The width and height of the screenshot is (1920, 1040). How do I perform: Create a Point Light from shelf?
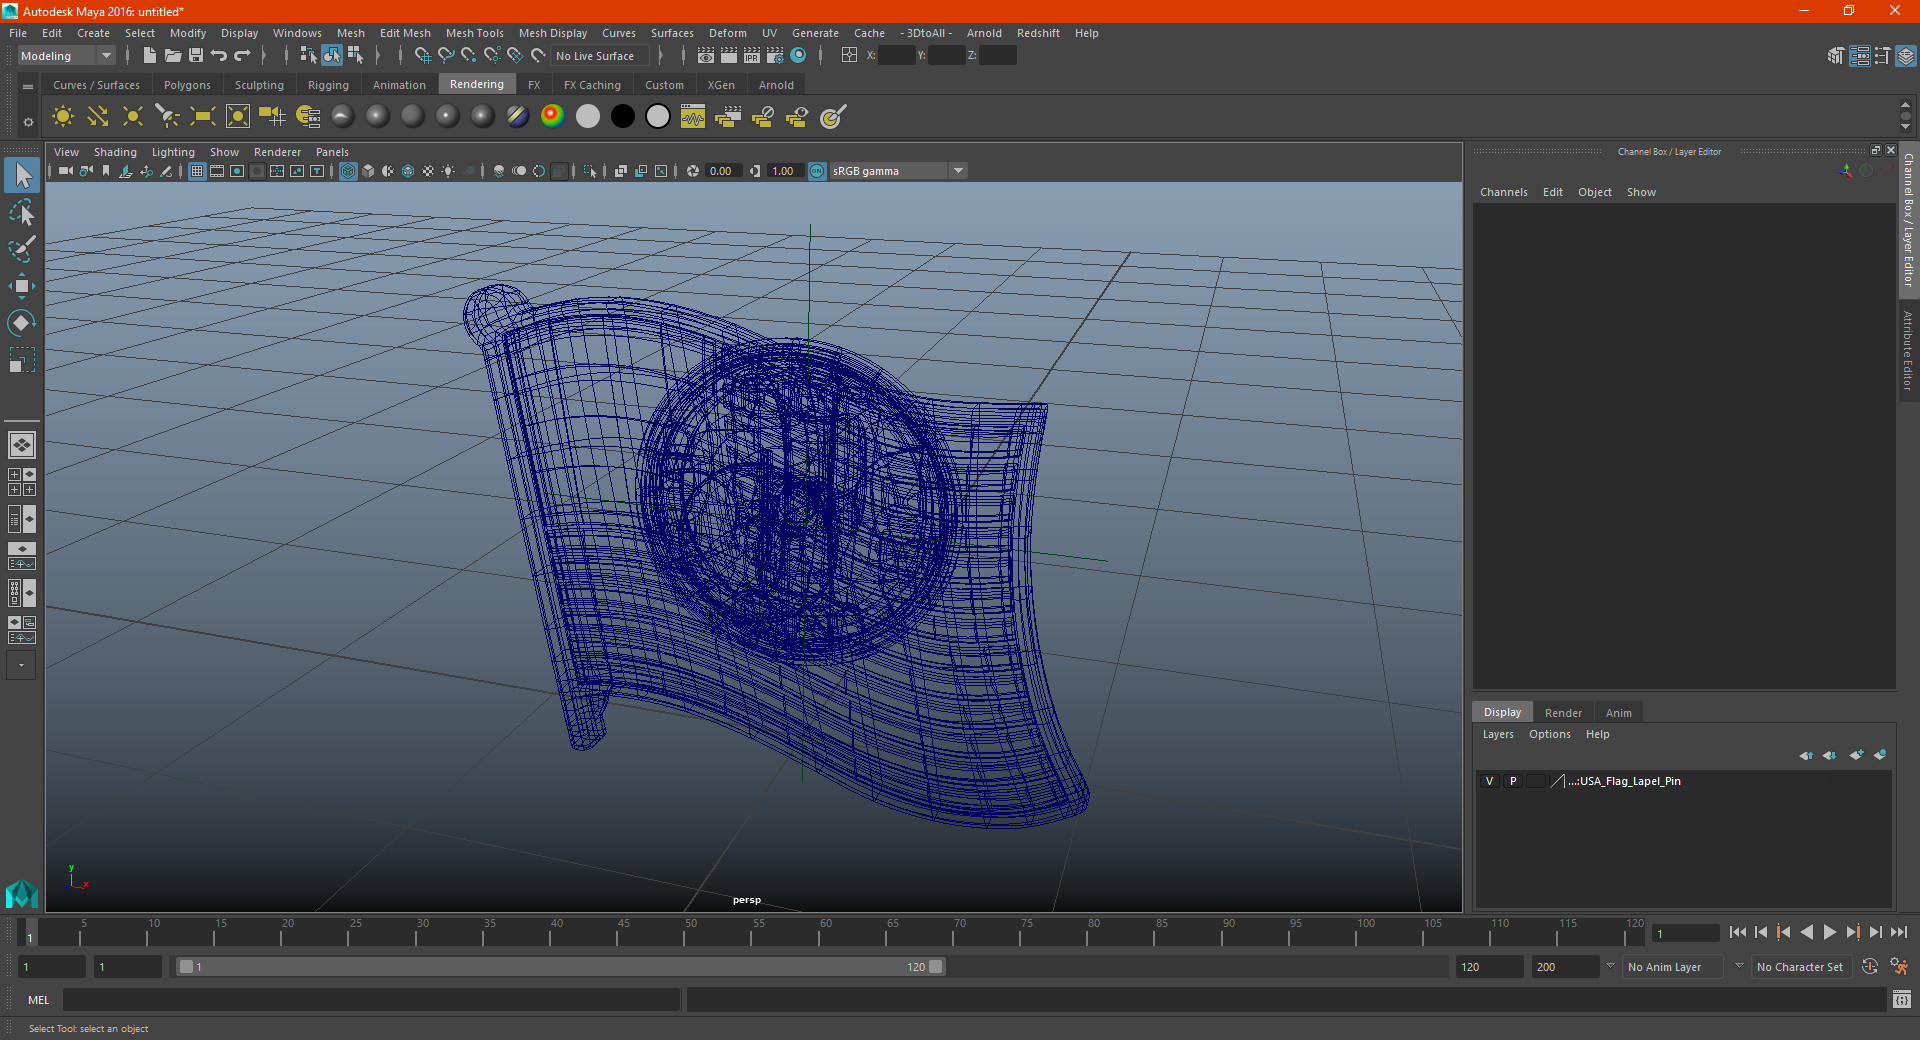tap(132, 117)
